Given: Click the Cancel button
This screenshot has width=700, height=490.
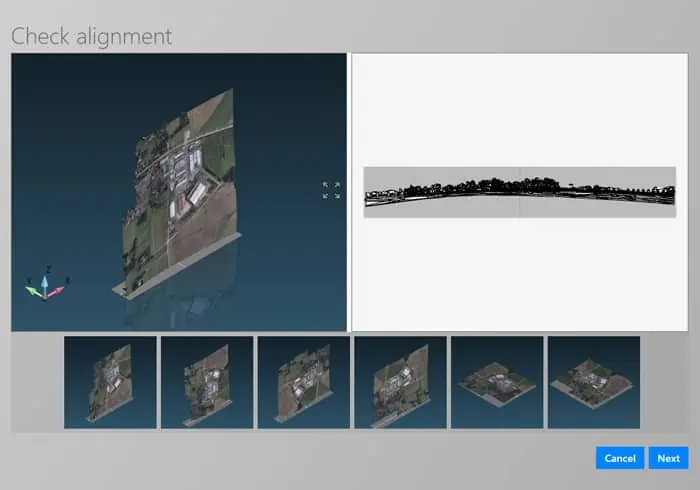Looking at the screenshot, I should 620,458.
